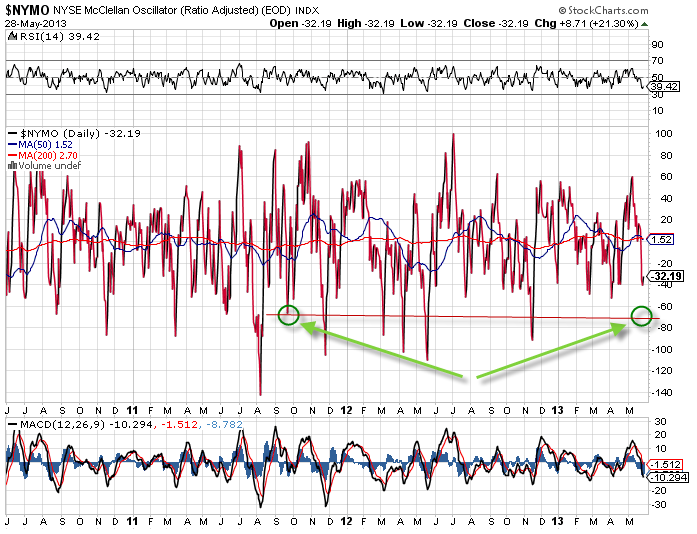Click the NYSE McClellan Oscillator title text
Screen dimensions: 697x534
coord(156,10)
